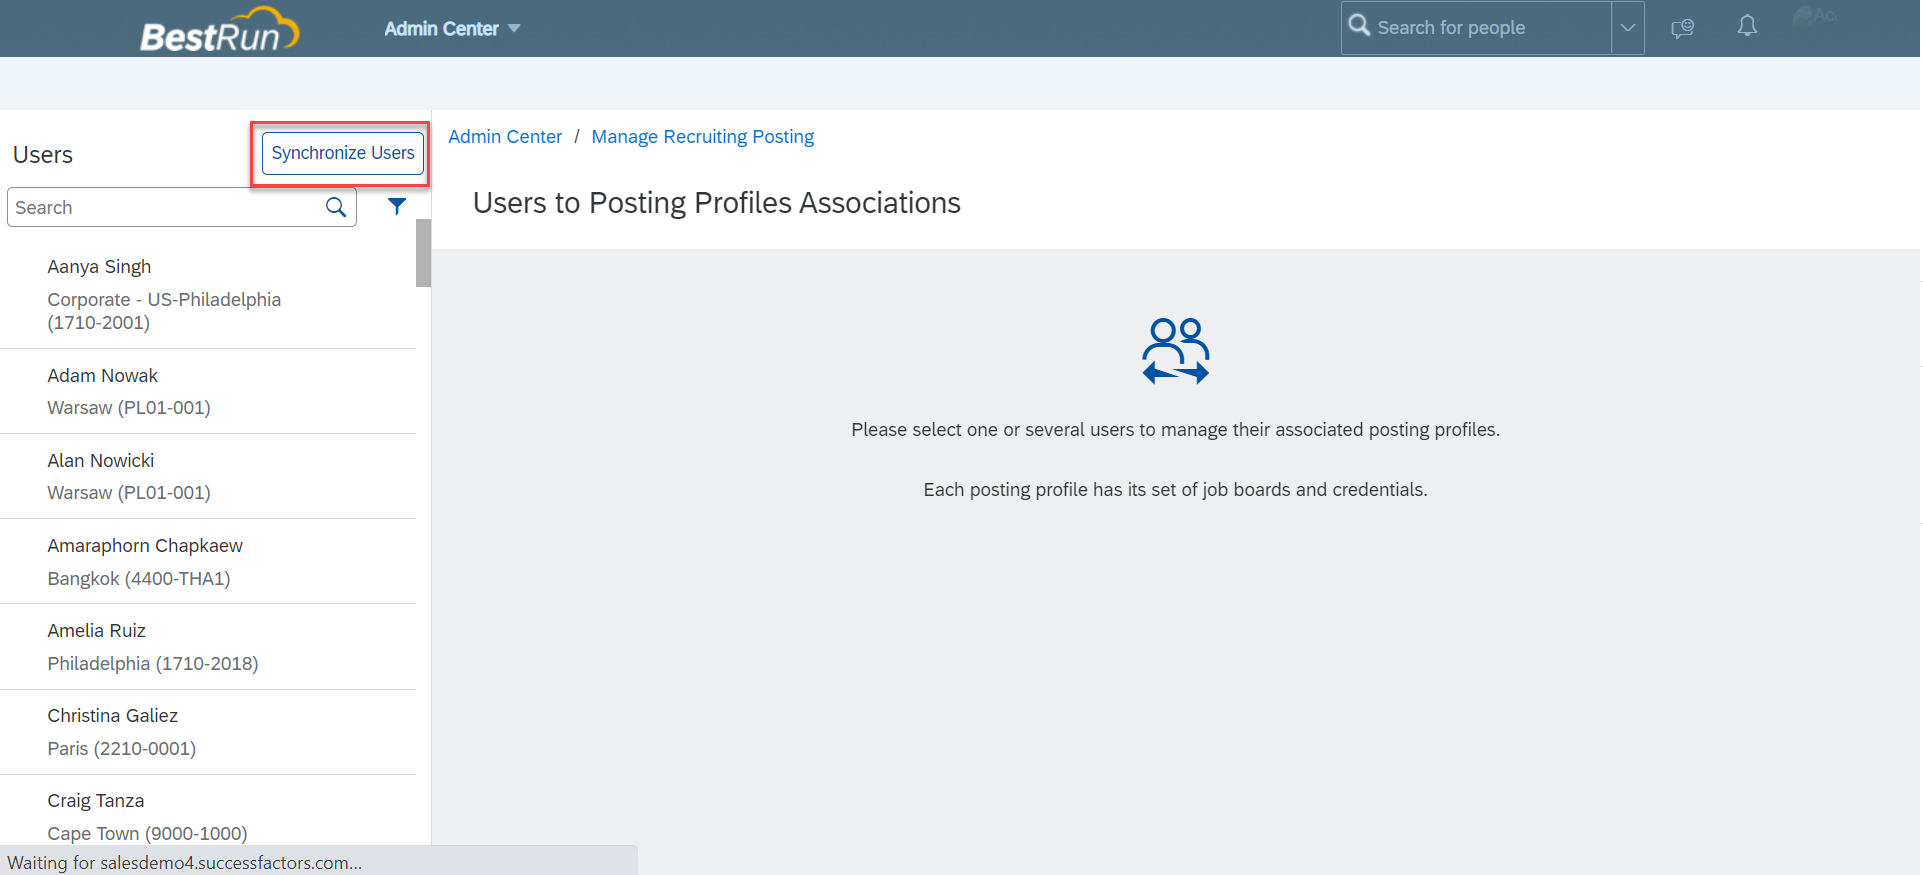Select user Aanya Singh
The width and height of the screenshot is (1923, 875).
point(208,295)
